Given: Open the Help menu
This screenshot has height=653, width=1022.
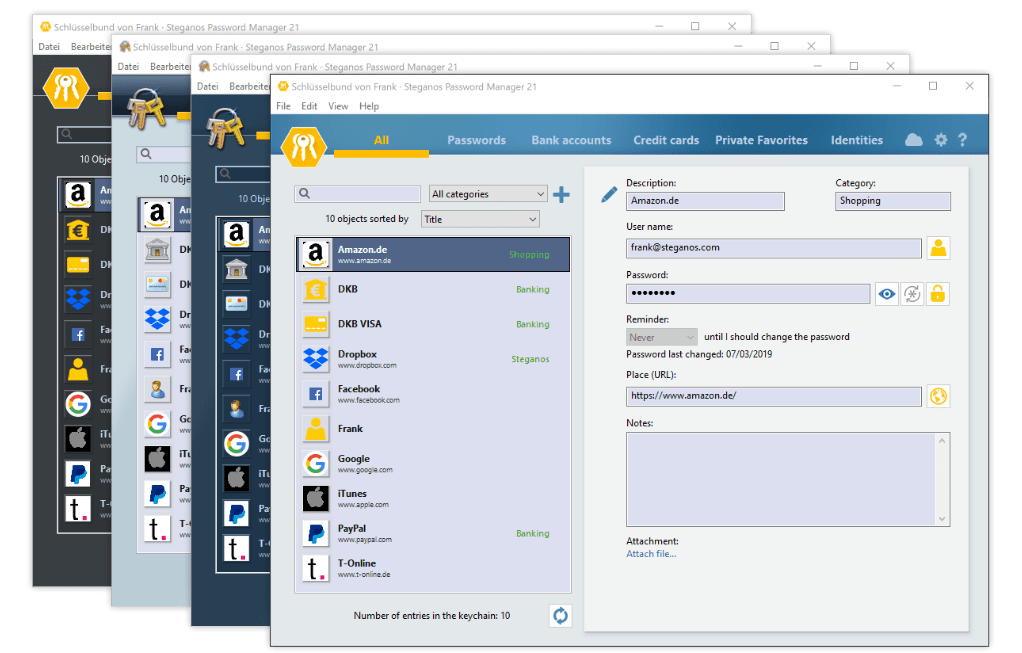Looking at the screenshot, I should coord(369,106).
